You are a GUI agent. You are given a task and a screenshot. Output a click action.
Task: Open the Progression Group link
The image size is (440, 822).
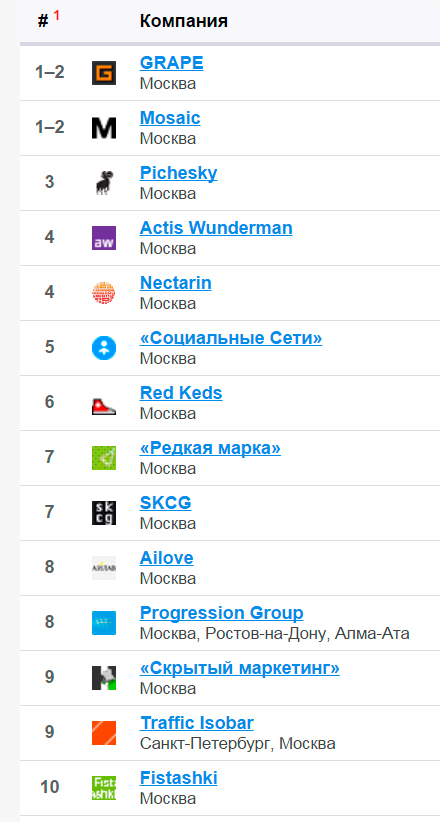221,613
